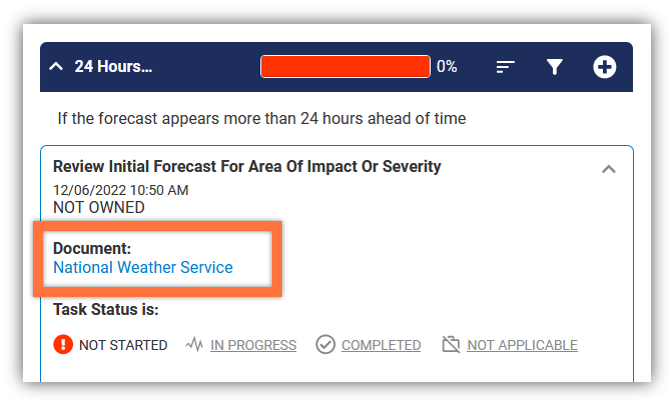Mark the task as COMPLETED

(x=381, y=345)
